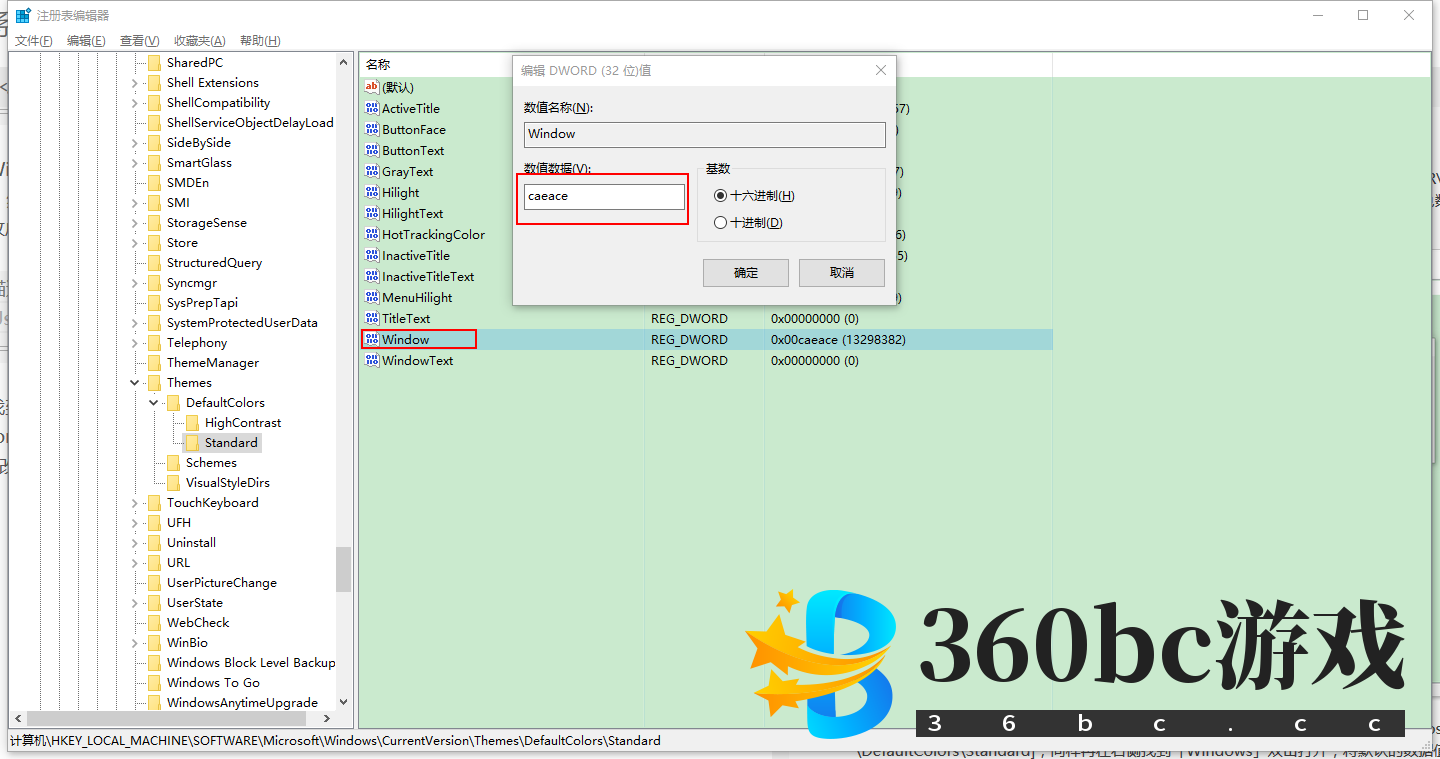
Task: Expand the Shell Extensions tree node
Action: (x=135, y=83)
